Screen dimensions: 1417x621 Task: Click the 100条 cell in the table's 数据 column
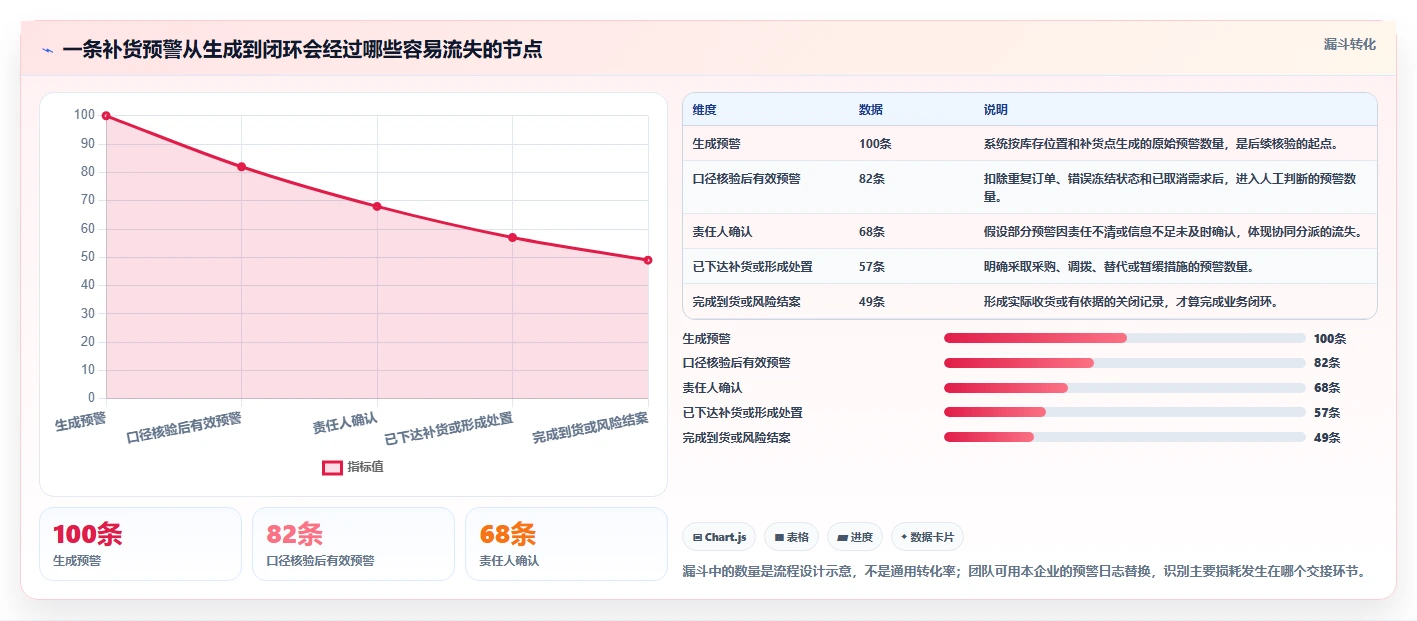coord(875,144)
